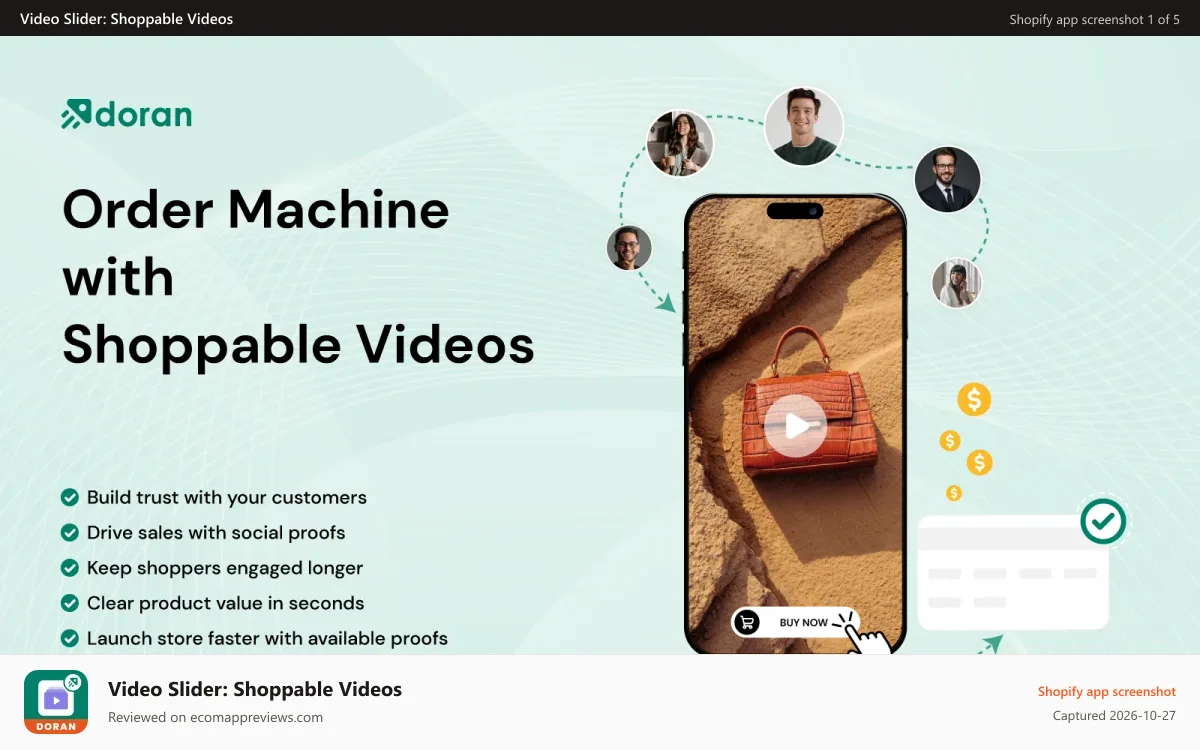This screenshot has height=750, width=1200.
Task: Select the man in suit avatar
Action: (947, 179)
